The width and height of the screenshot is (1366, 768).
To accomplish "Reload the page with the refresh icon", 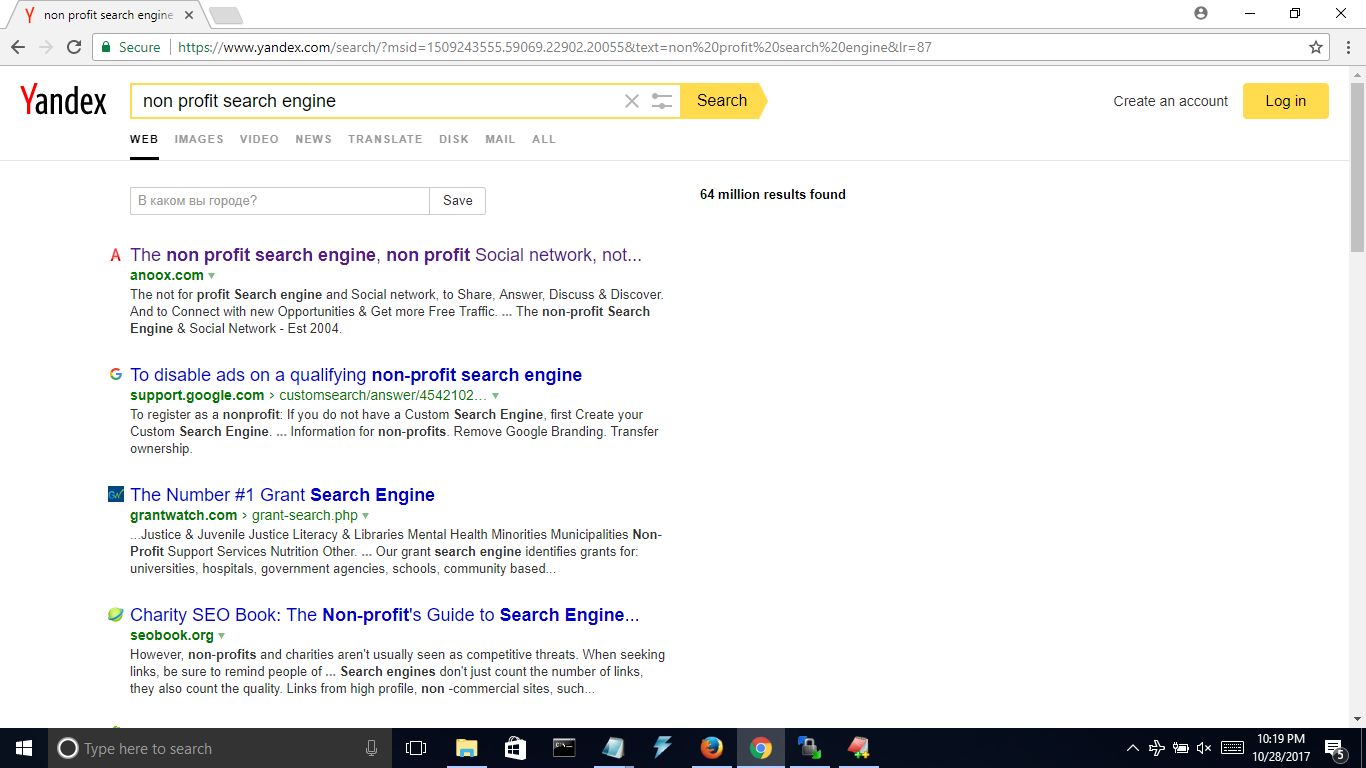I will tap(74, 47).
